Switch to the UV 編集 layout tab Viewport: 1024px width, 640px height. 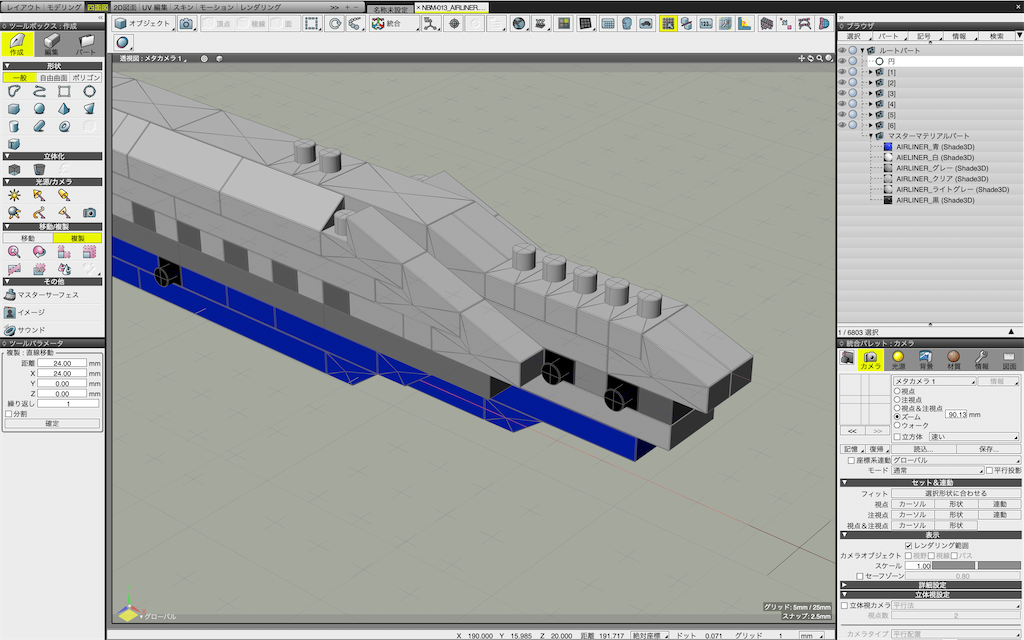(155, 7)
